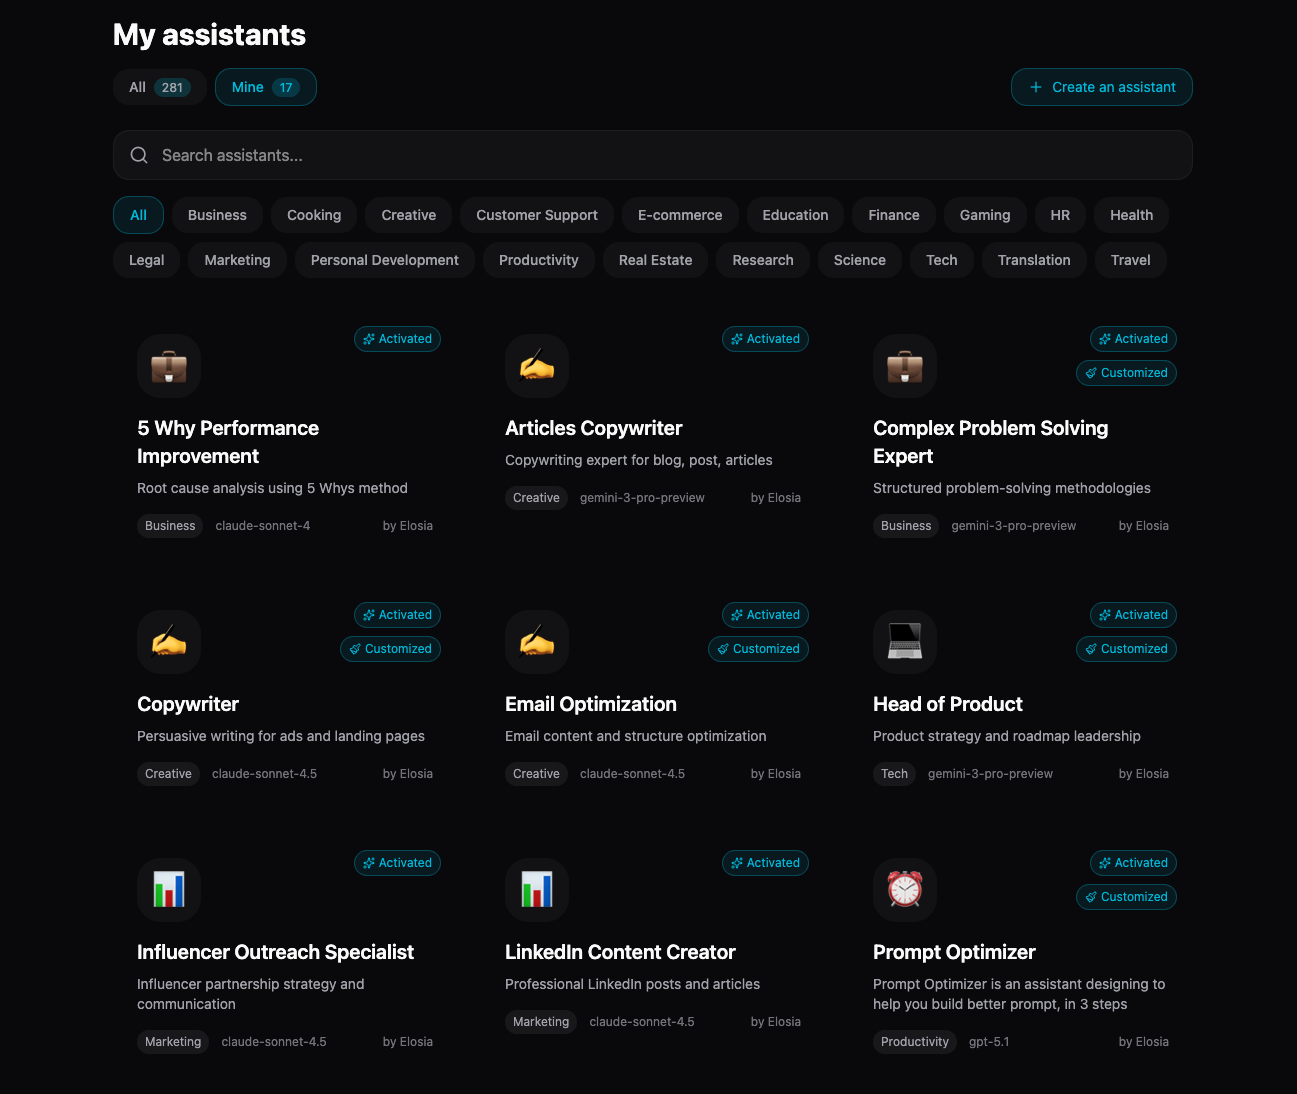This screenshot has width=1297, height=1094.
Task: Toggle the Activated badge on Articles Copywriter
Action: (765, 339)
